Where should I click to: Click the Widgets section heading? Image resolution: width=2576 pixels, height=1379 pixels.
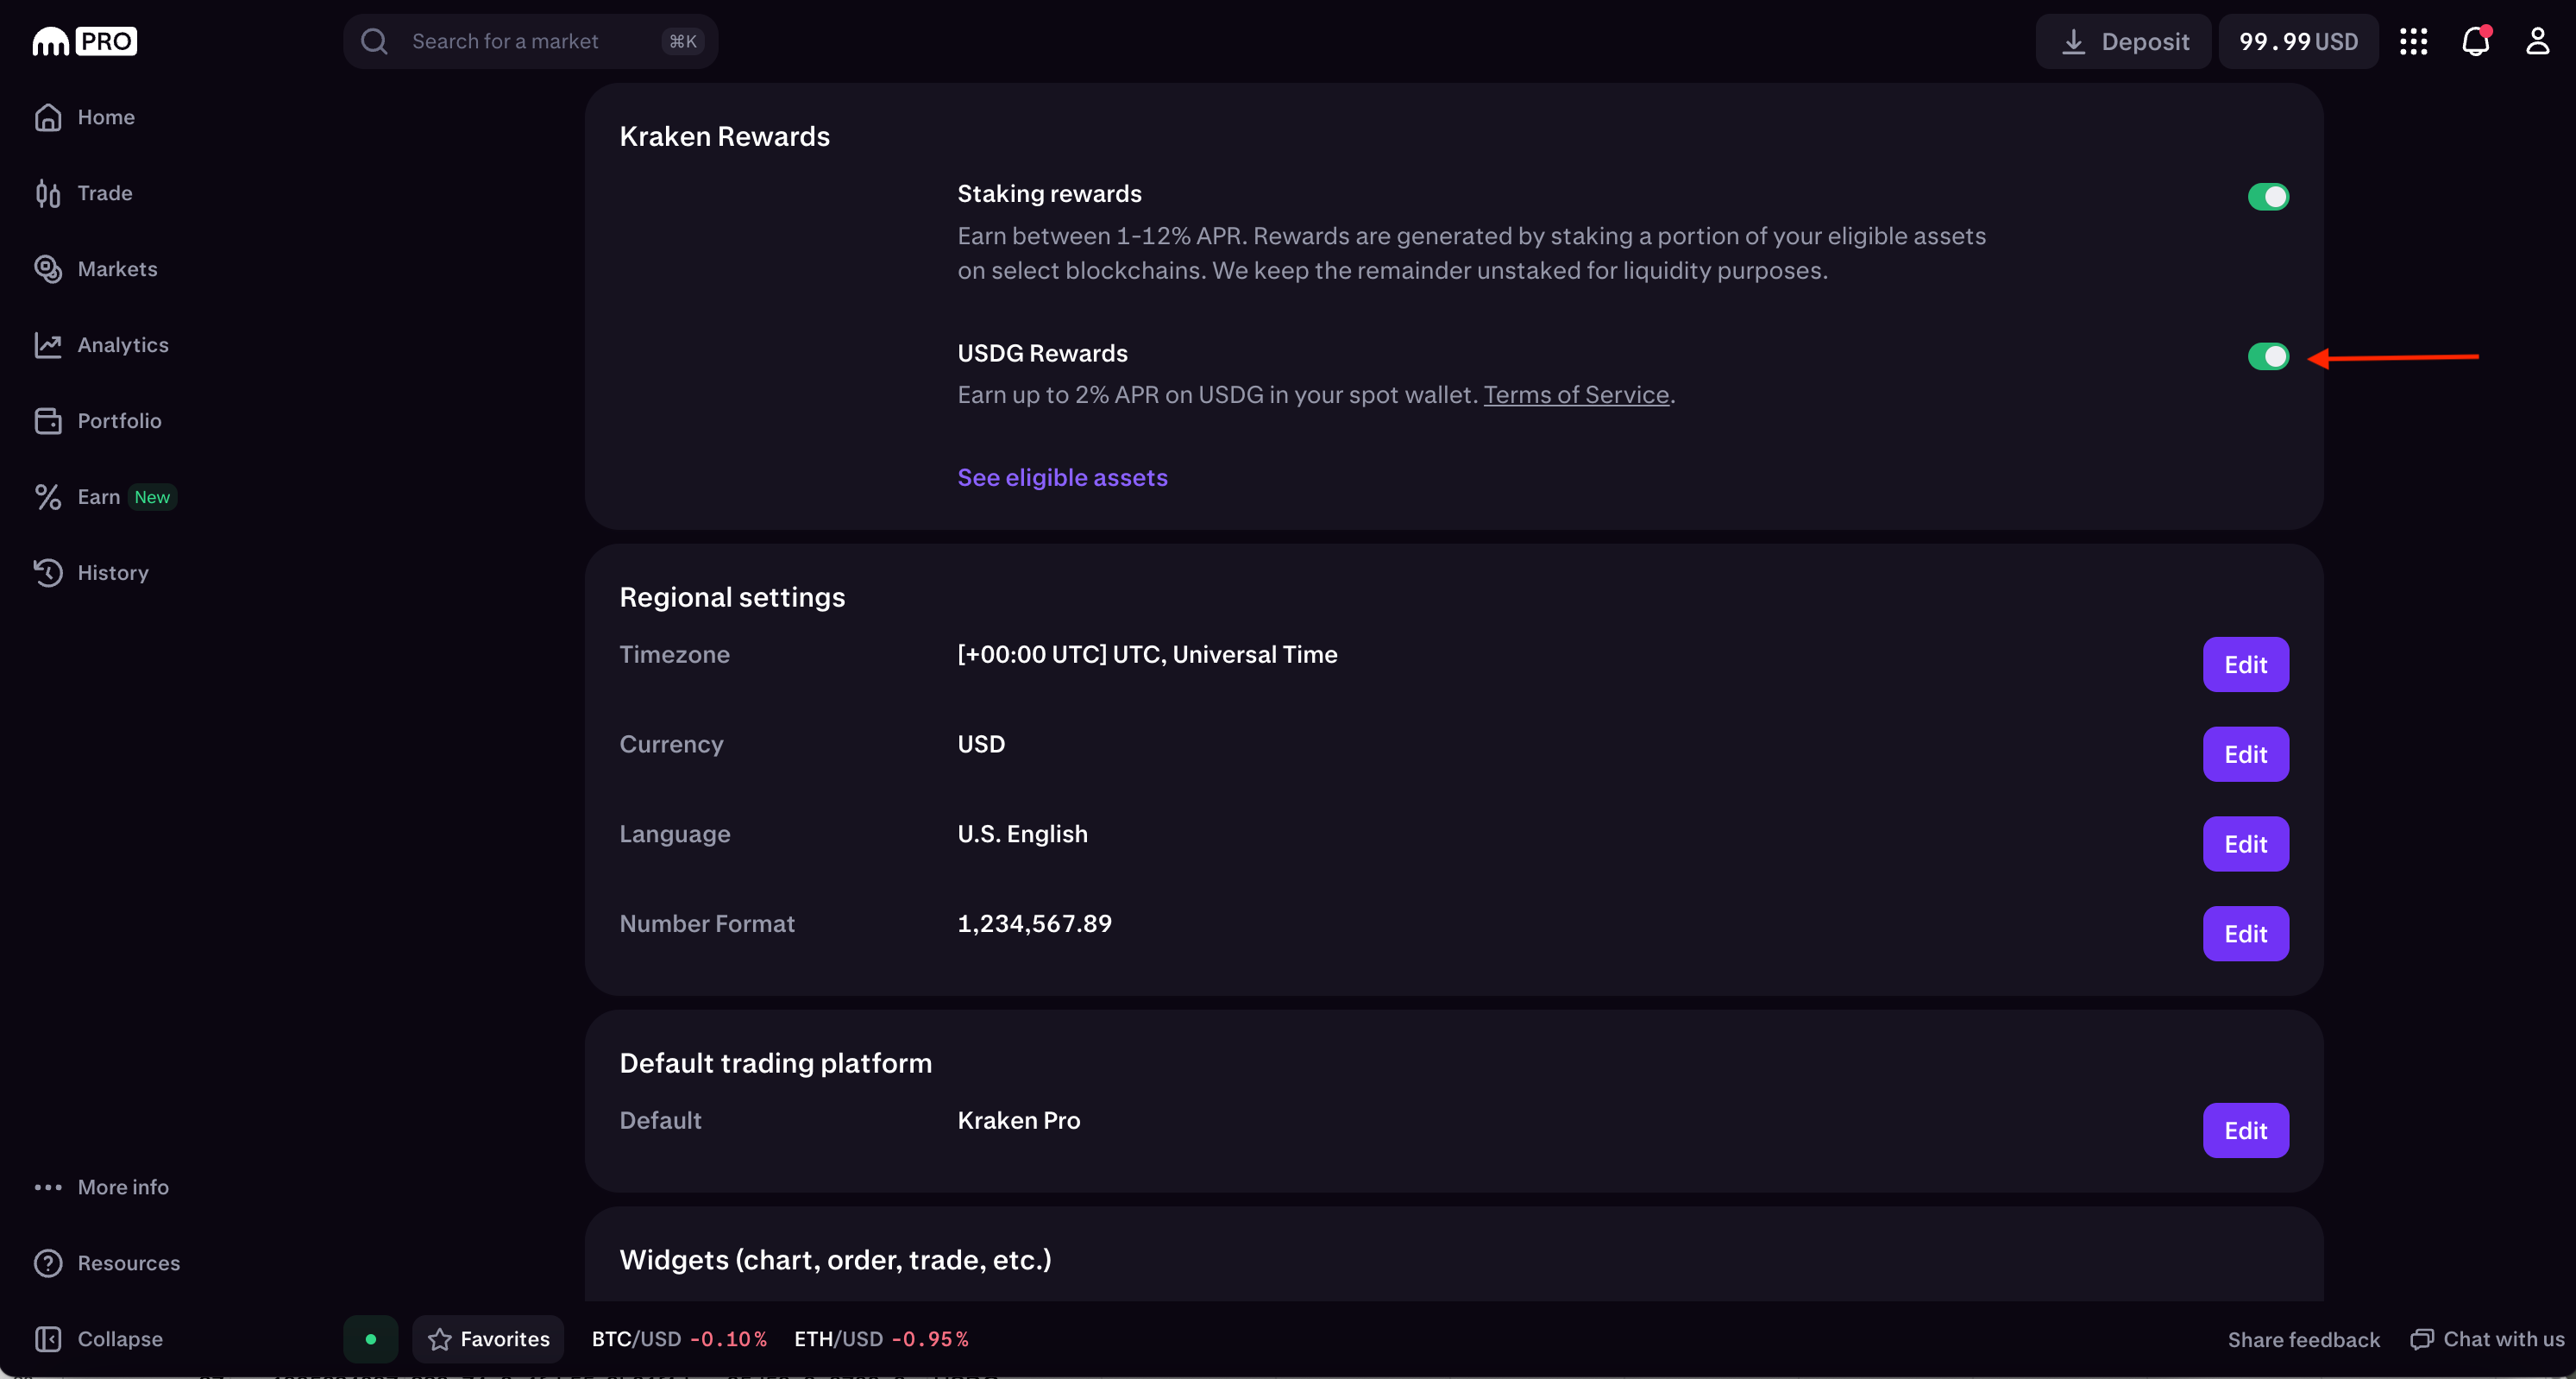835,1260
